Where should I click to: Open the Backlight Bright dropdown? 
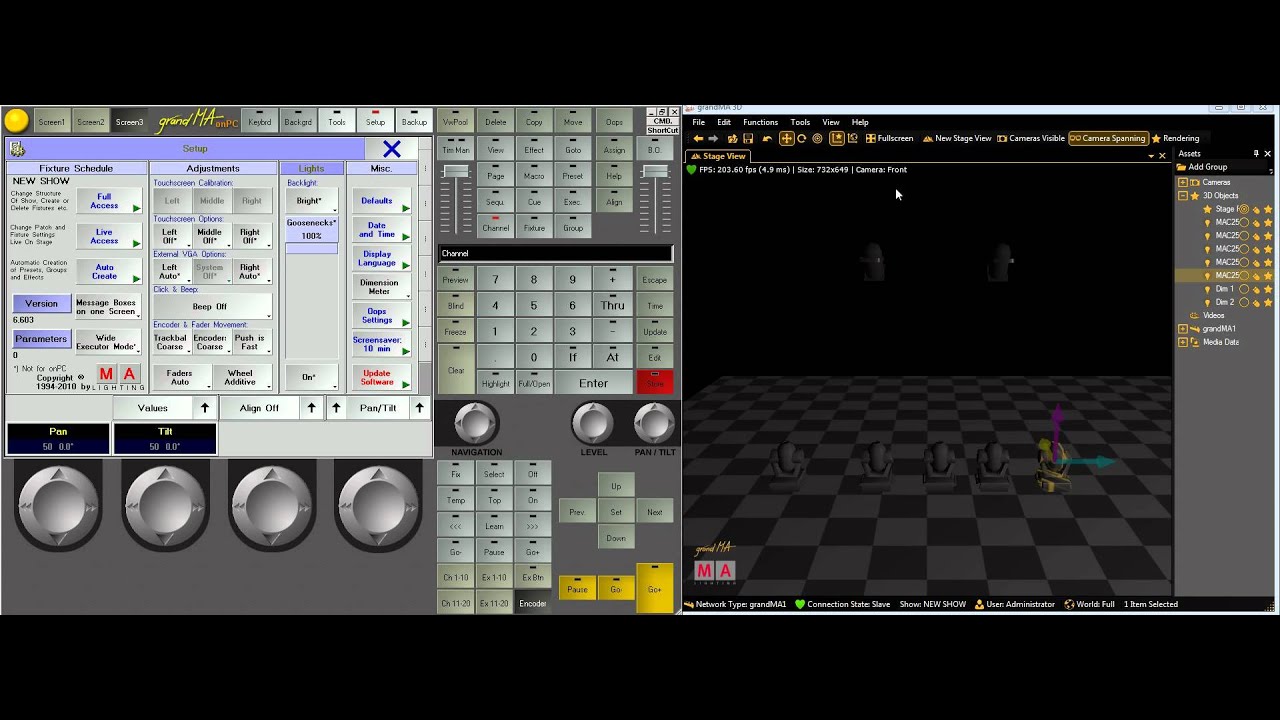pos(311,201)
